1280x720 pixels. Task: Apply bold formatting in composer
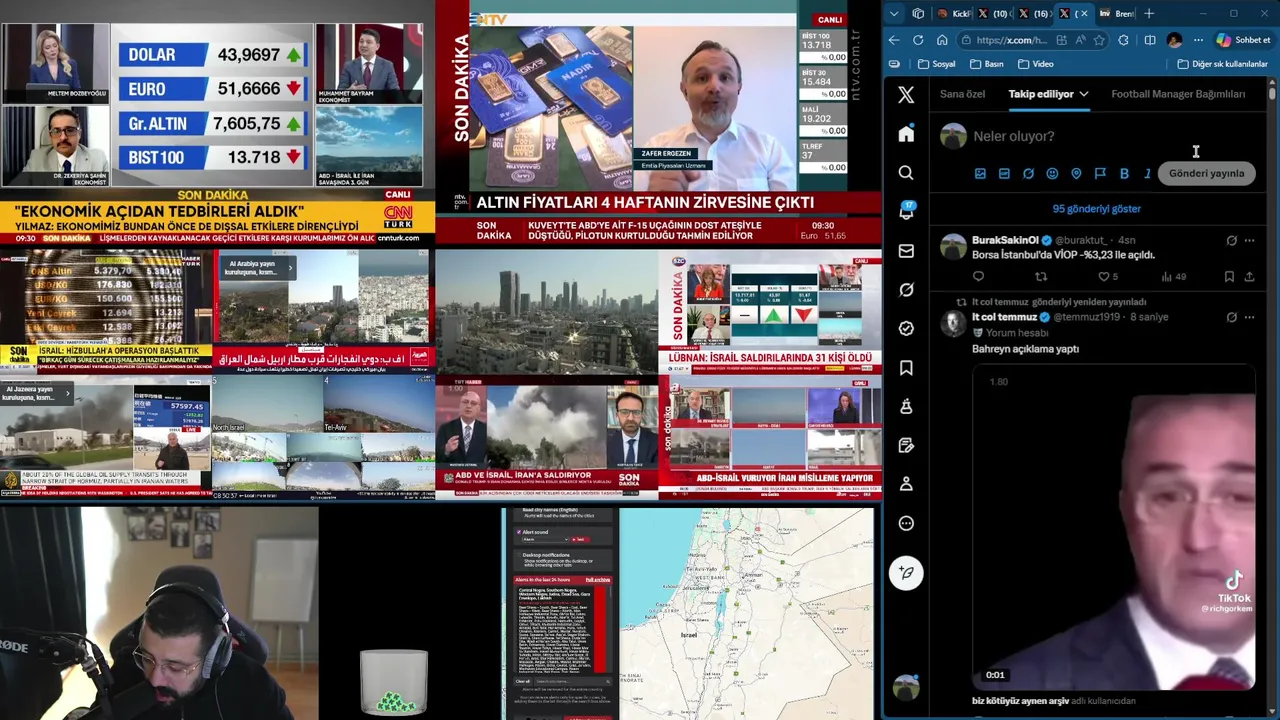coord(1124,173)
